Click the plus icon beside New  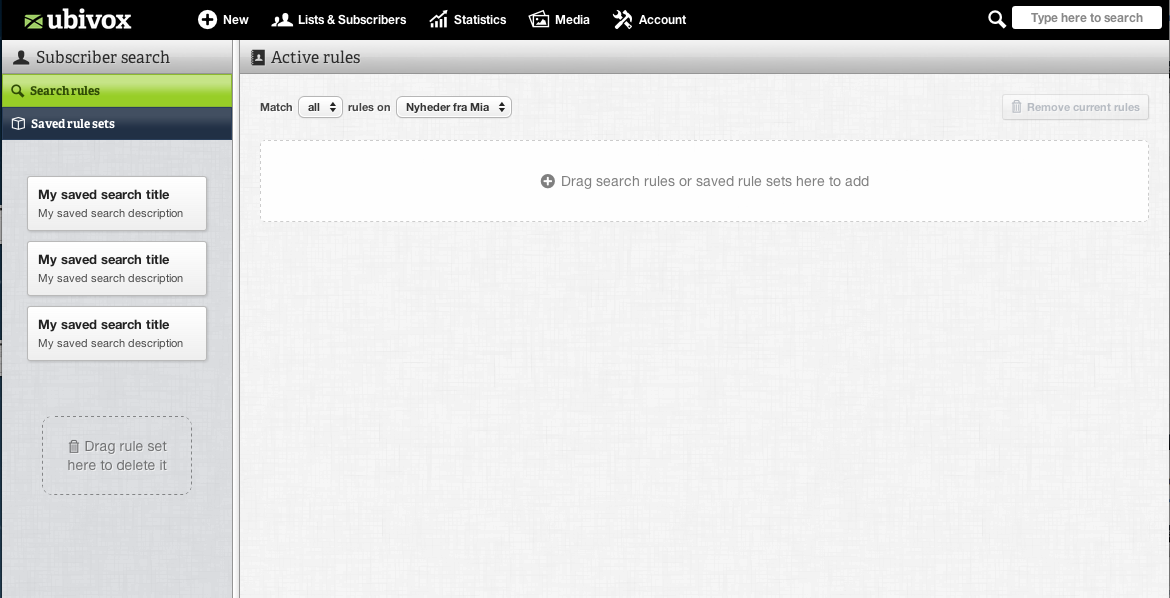(207, 19)
